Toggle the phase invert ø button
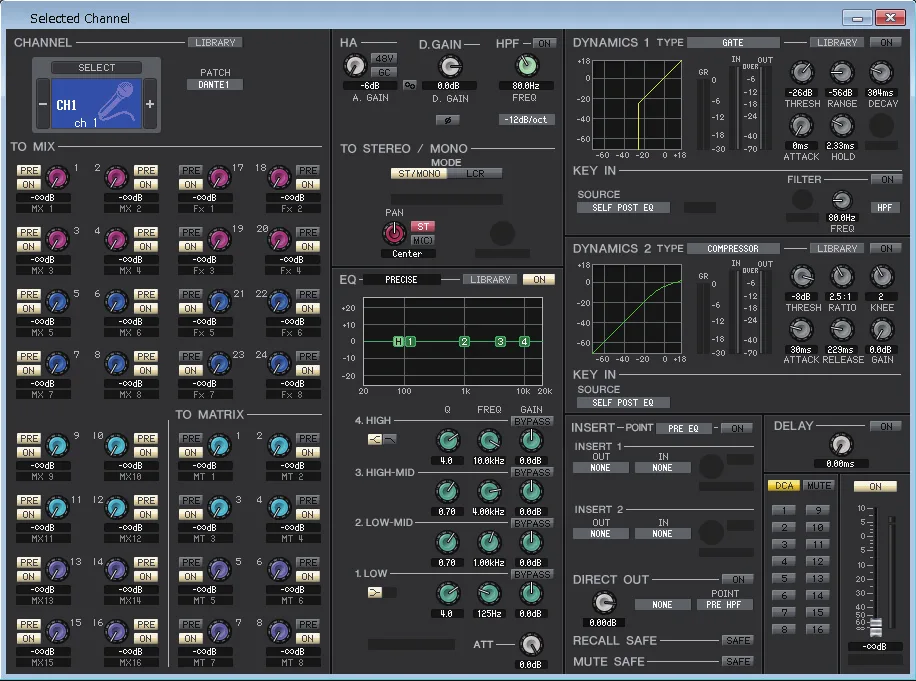Viewport: 916px width, 681px height. 447,120
